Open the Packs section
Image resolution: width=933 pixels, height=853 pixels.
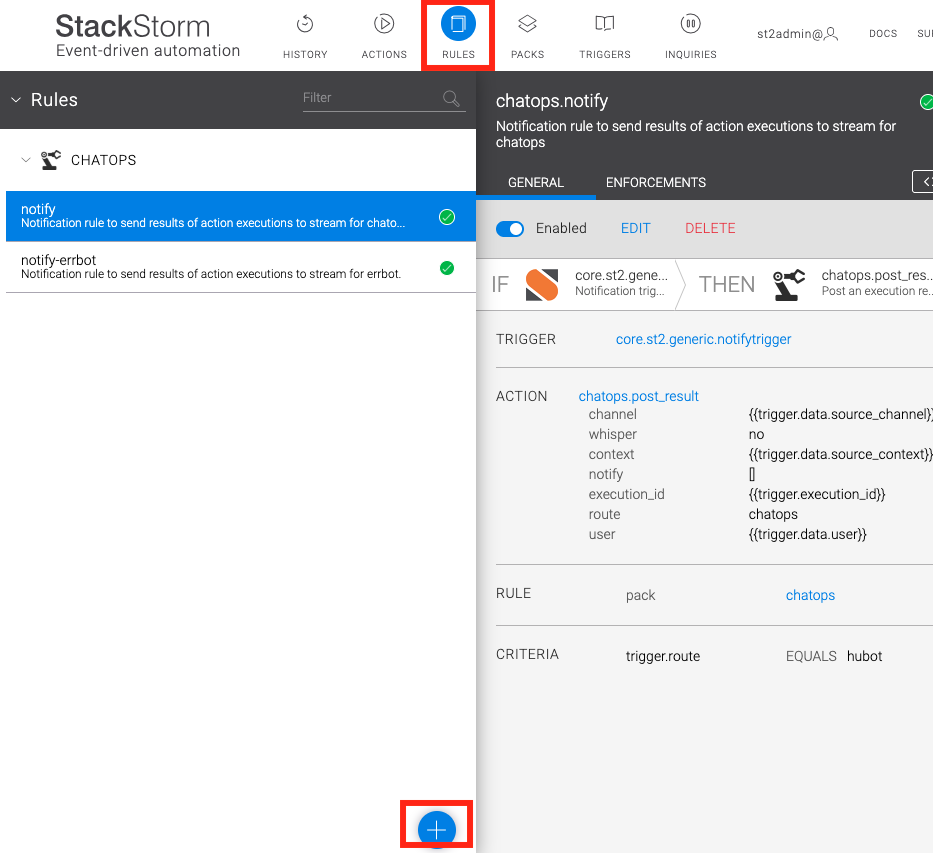pyautogui.click(x=527, y=36)
